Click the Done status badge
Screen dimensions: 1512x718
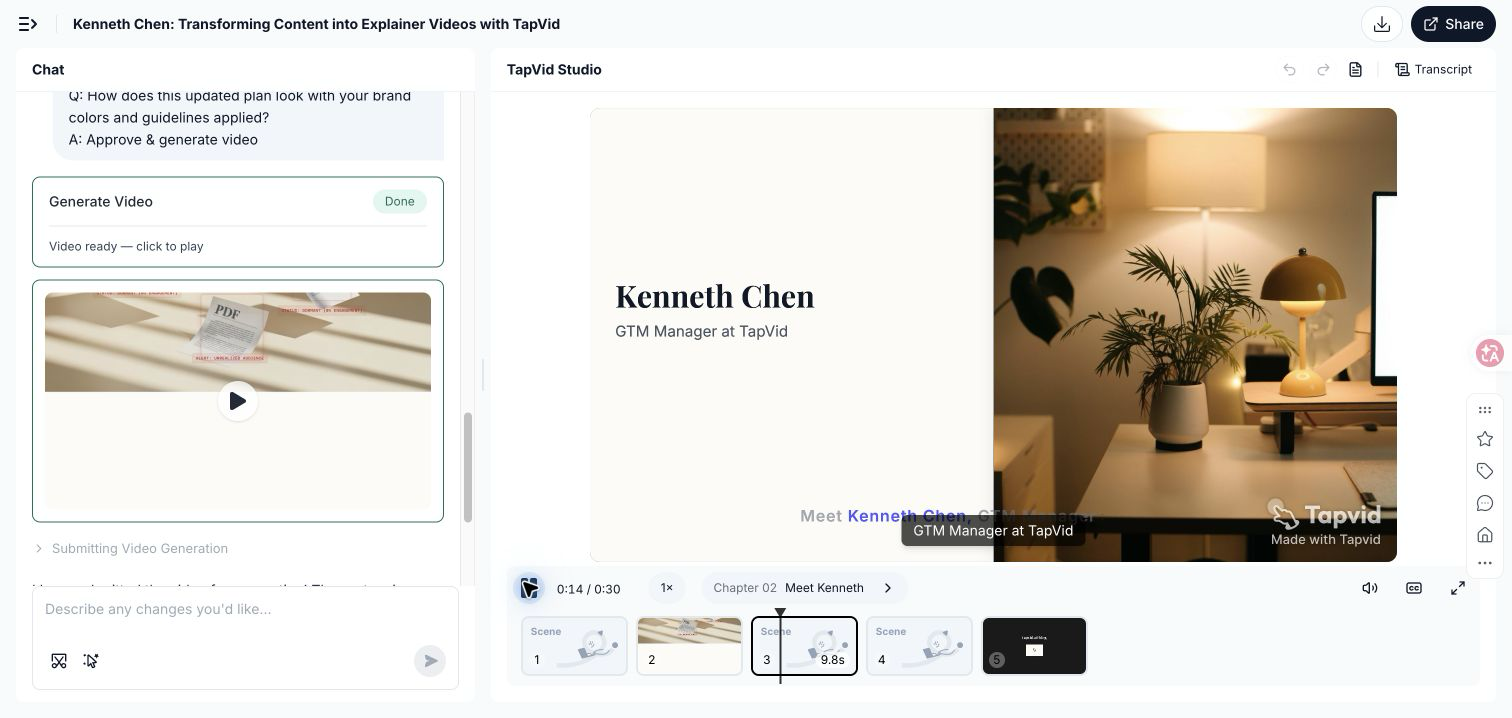point(400,201)
